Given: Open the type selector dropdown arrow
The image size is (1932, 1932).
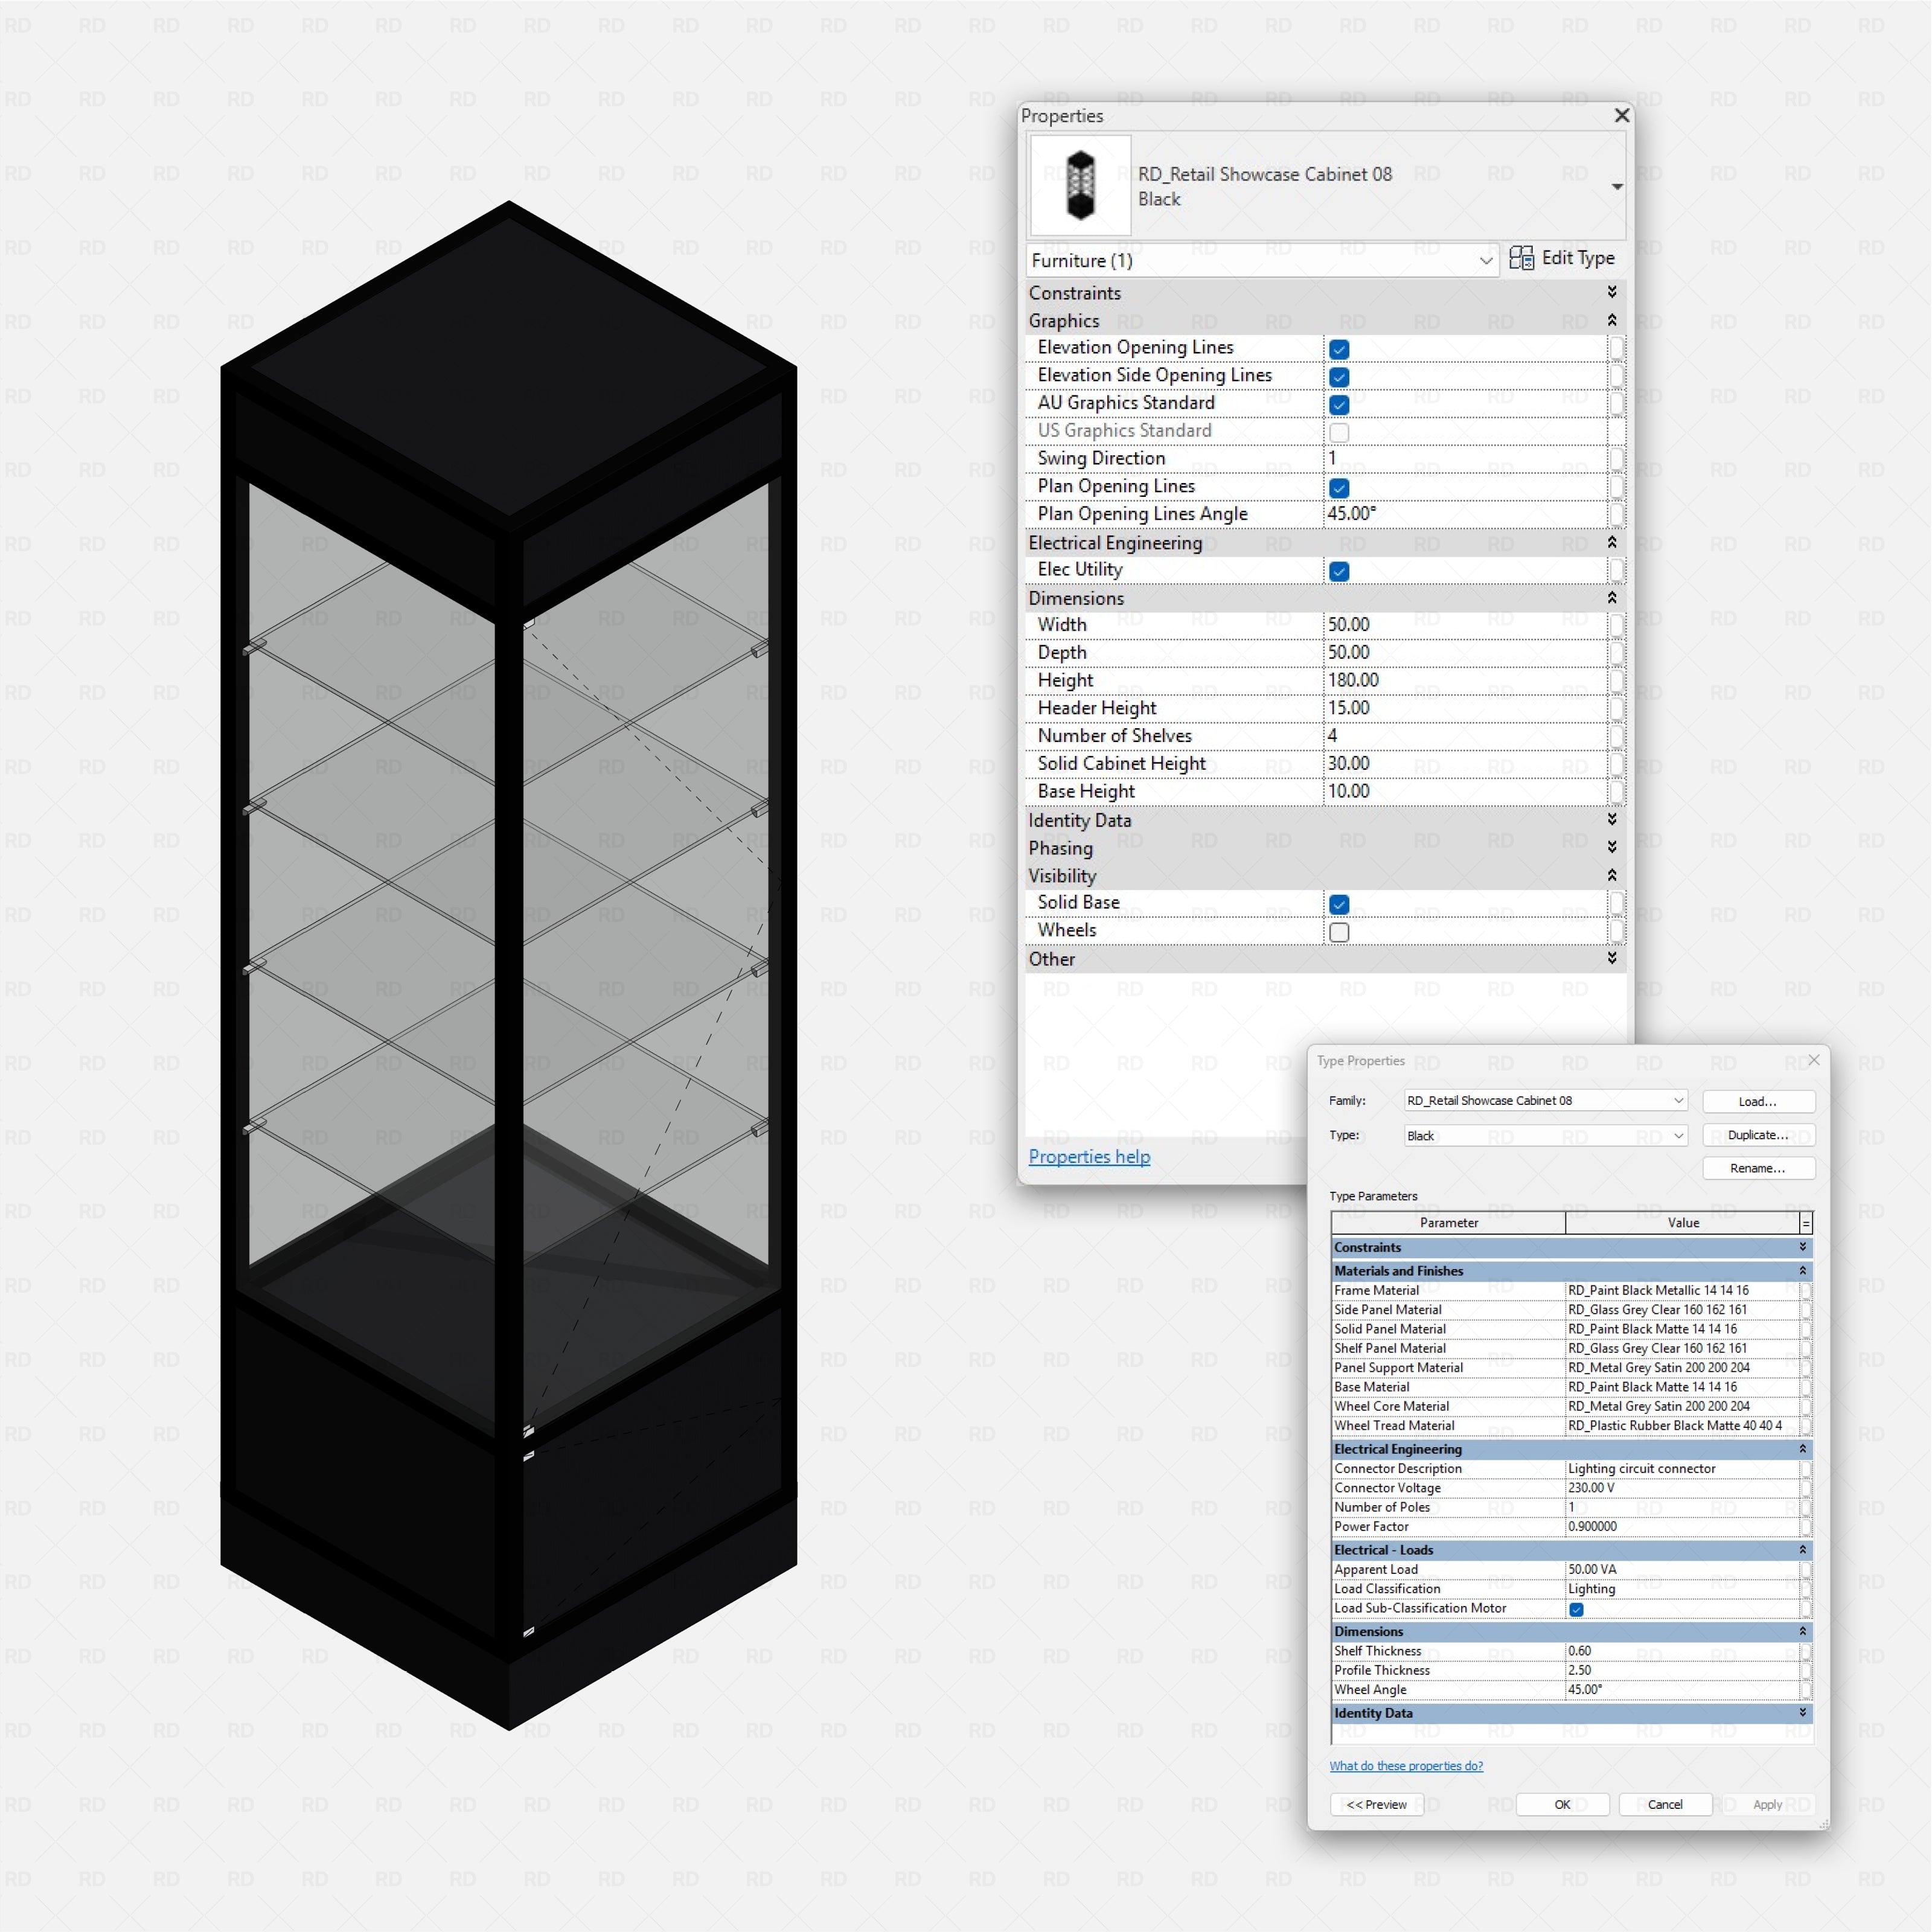Looking at the screenshot, I should tap(1616, 187).
